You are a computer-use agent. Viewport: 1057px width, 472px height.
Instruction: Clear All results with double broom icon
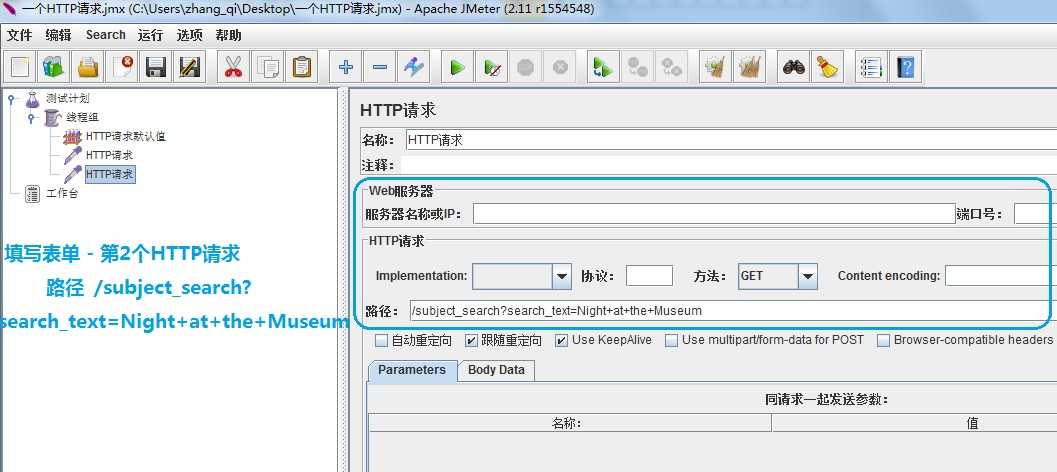(x=749, y=67)
